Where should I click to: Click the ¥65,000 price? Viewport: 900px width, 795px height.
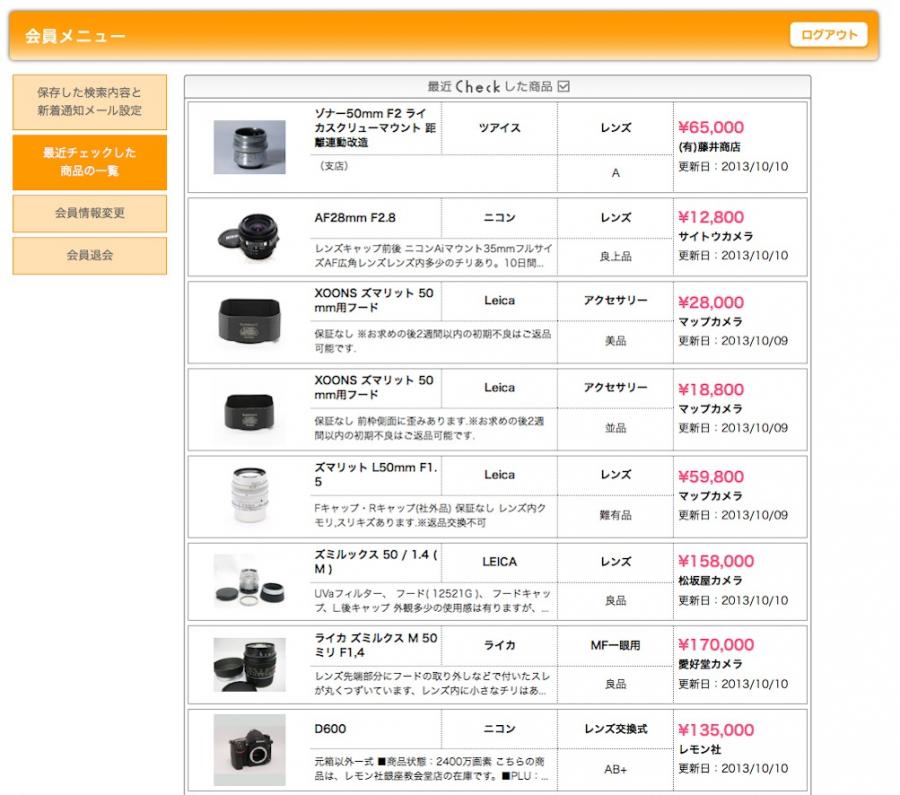[x=711, y=127]
